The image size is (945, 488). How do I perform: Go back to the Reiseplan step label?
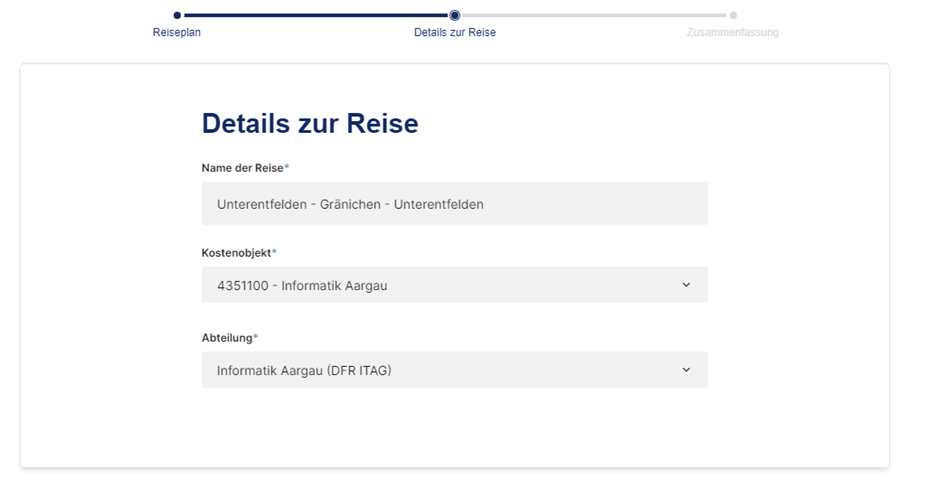pos(177,33)
